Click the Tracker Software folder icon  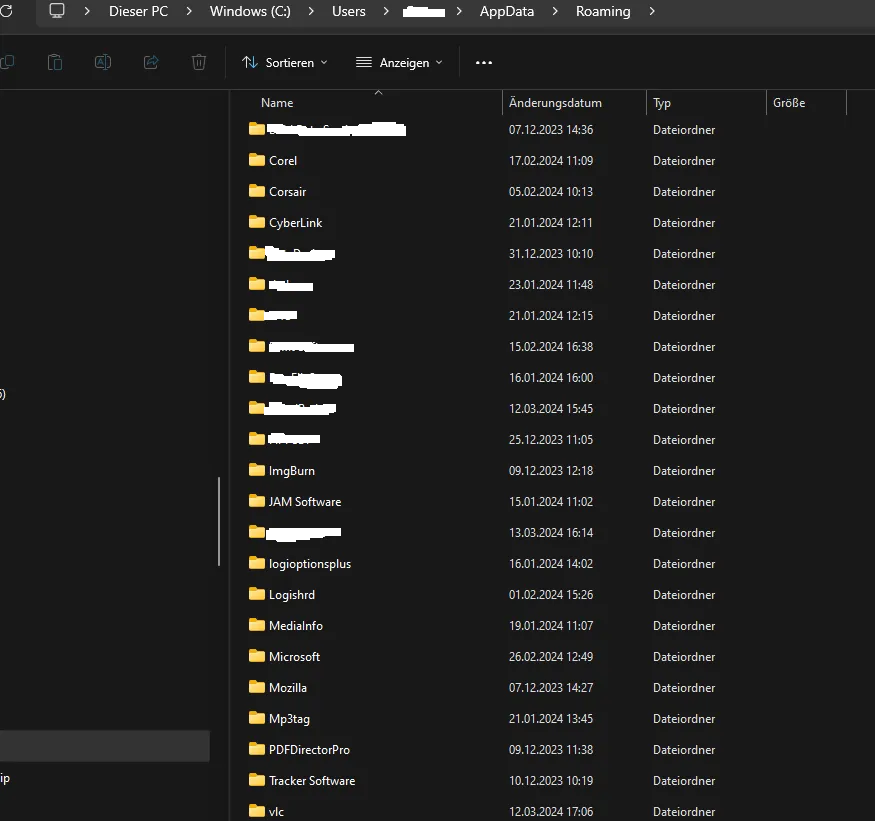point(257,780)
